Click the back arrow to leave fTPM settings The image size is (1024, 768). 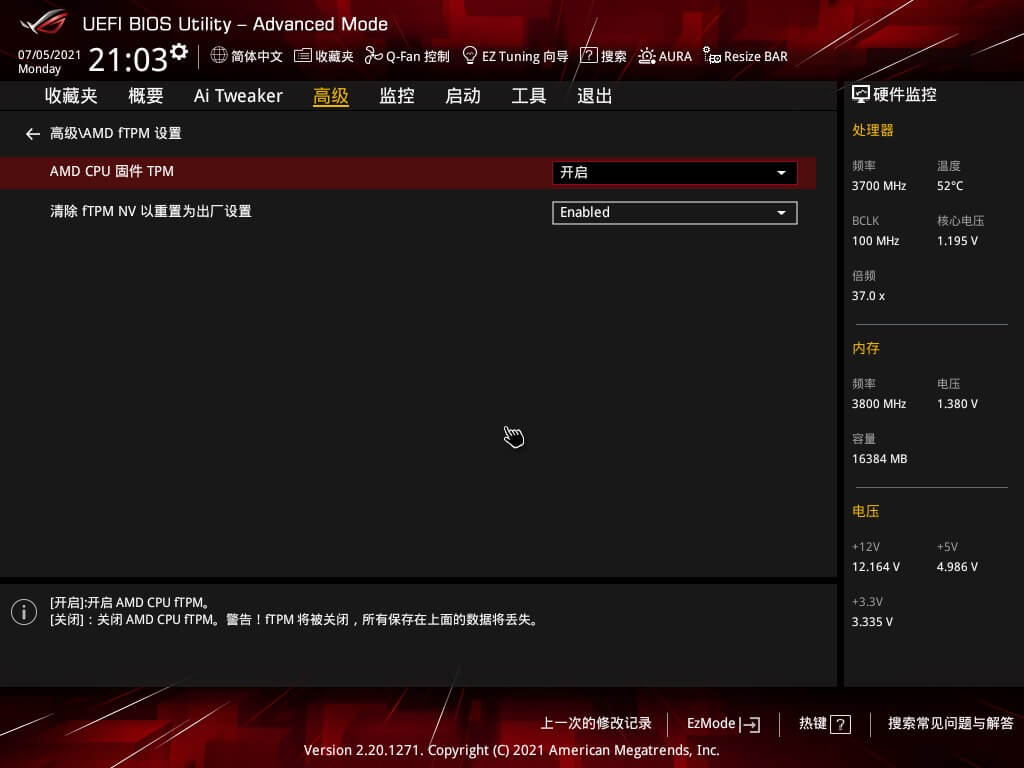[32, 133]
